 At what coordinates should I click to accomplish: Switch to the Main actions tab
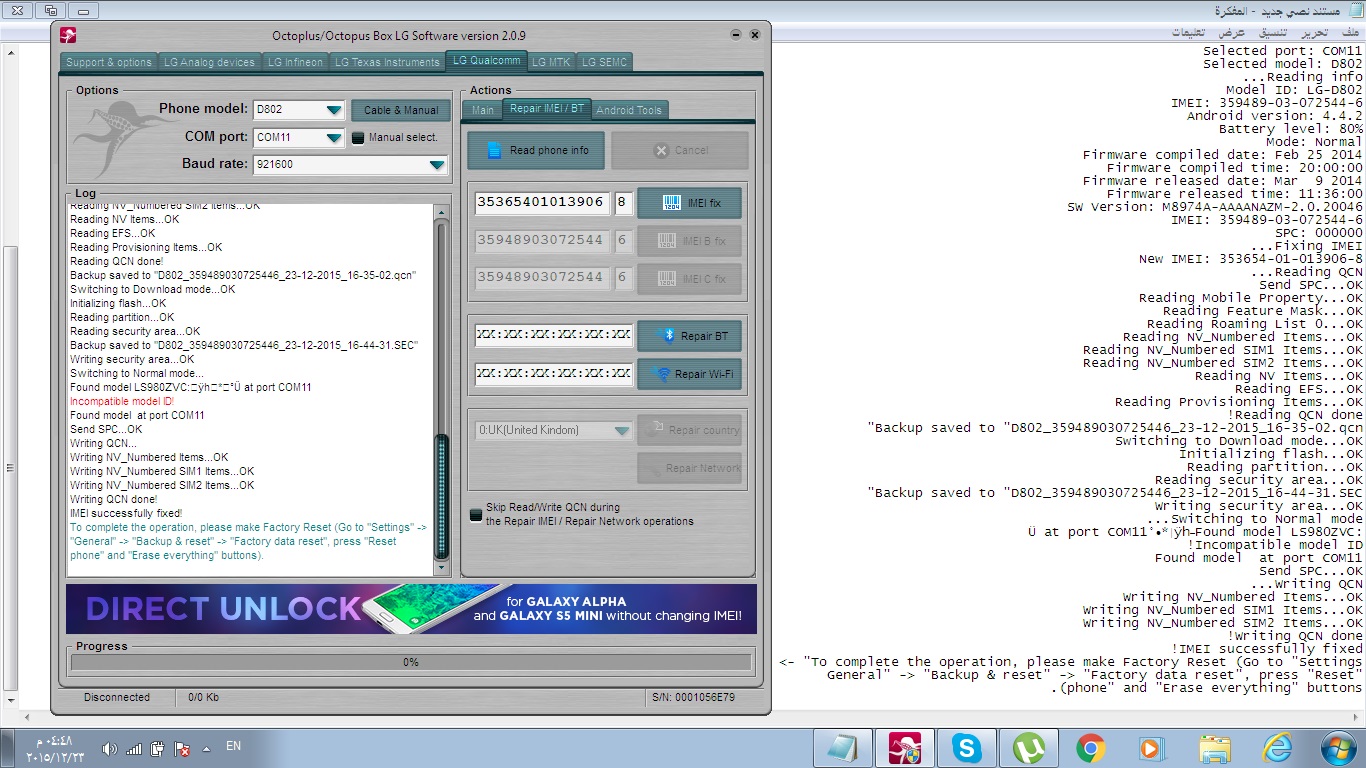tap(483, 110)
